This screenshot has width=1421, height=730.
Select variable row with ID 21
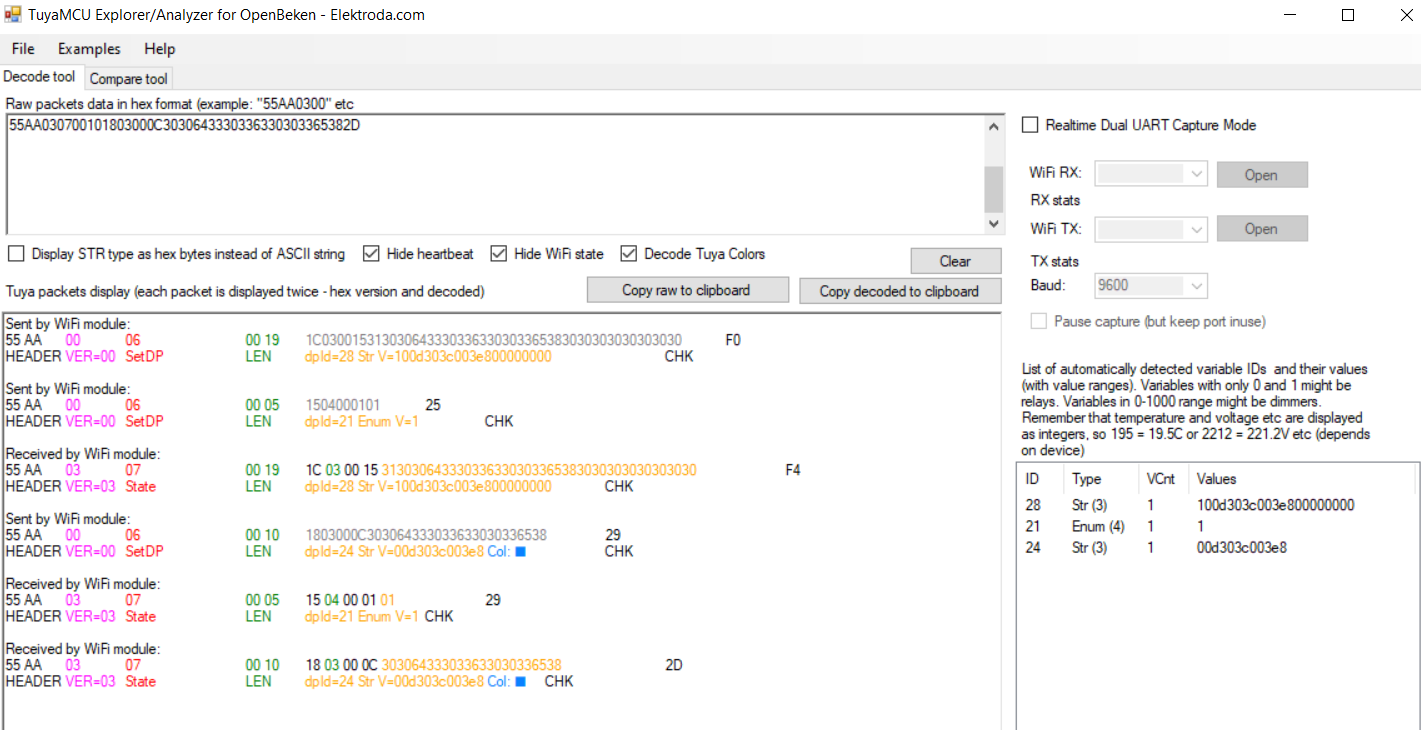pyautogui.click(x=1217, y=526)
